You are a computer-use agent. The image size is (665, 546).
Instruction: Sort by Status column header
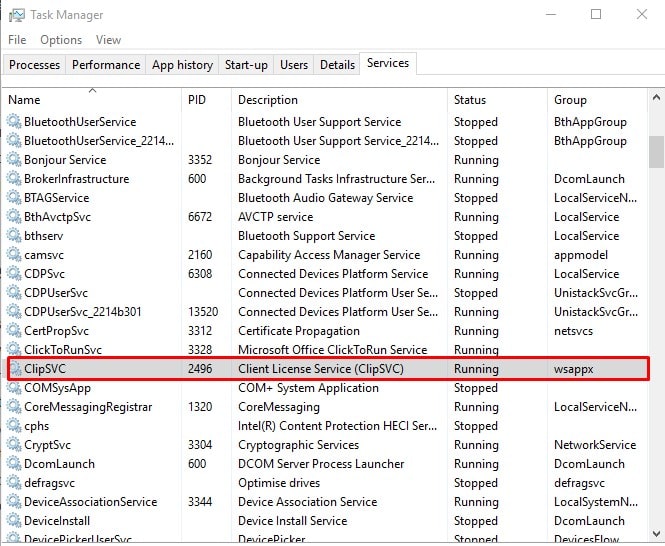[x=497, y=100]
